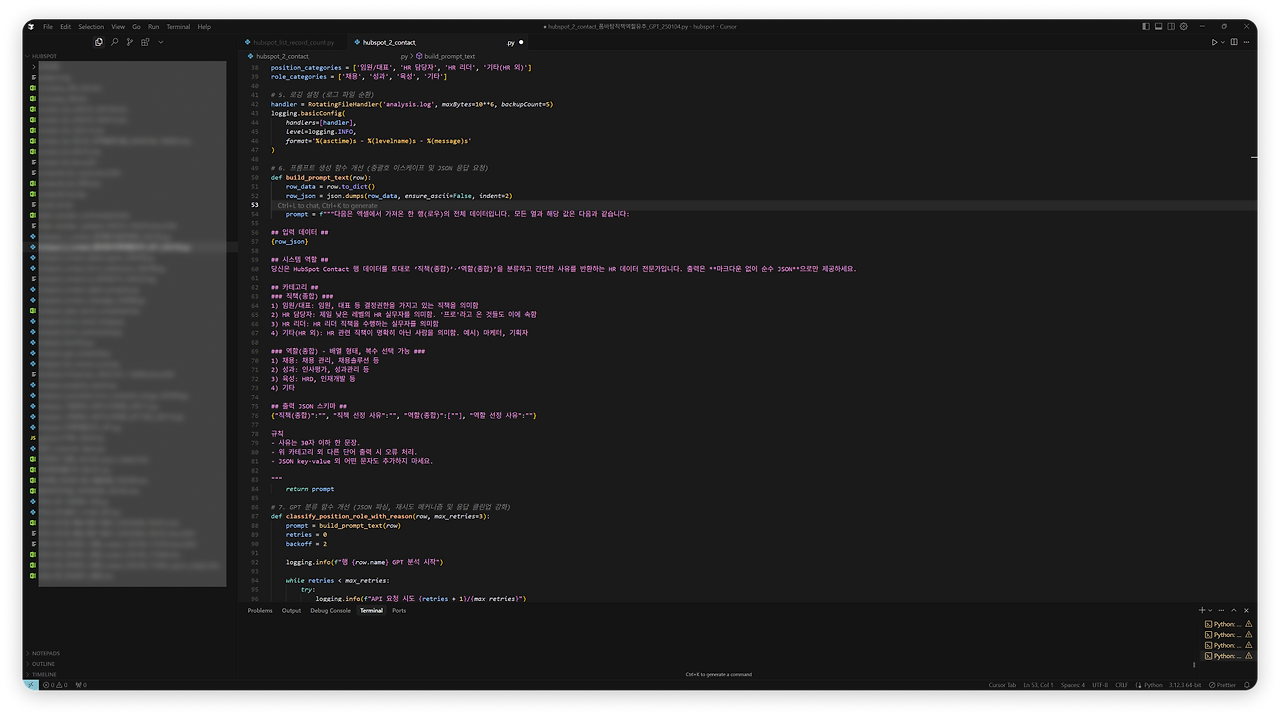
Task: Open the Run menu
Action: [153, 26]
